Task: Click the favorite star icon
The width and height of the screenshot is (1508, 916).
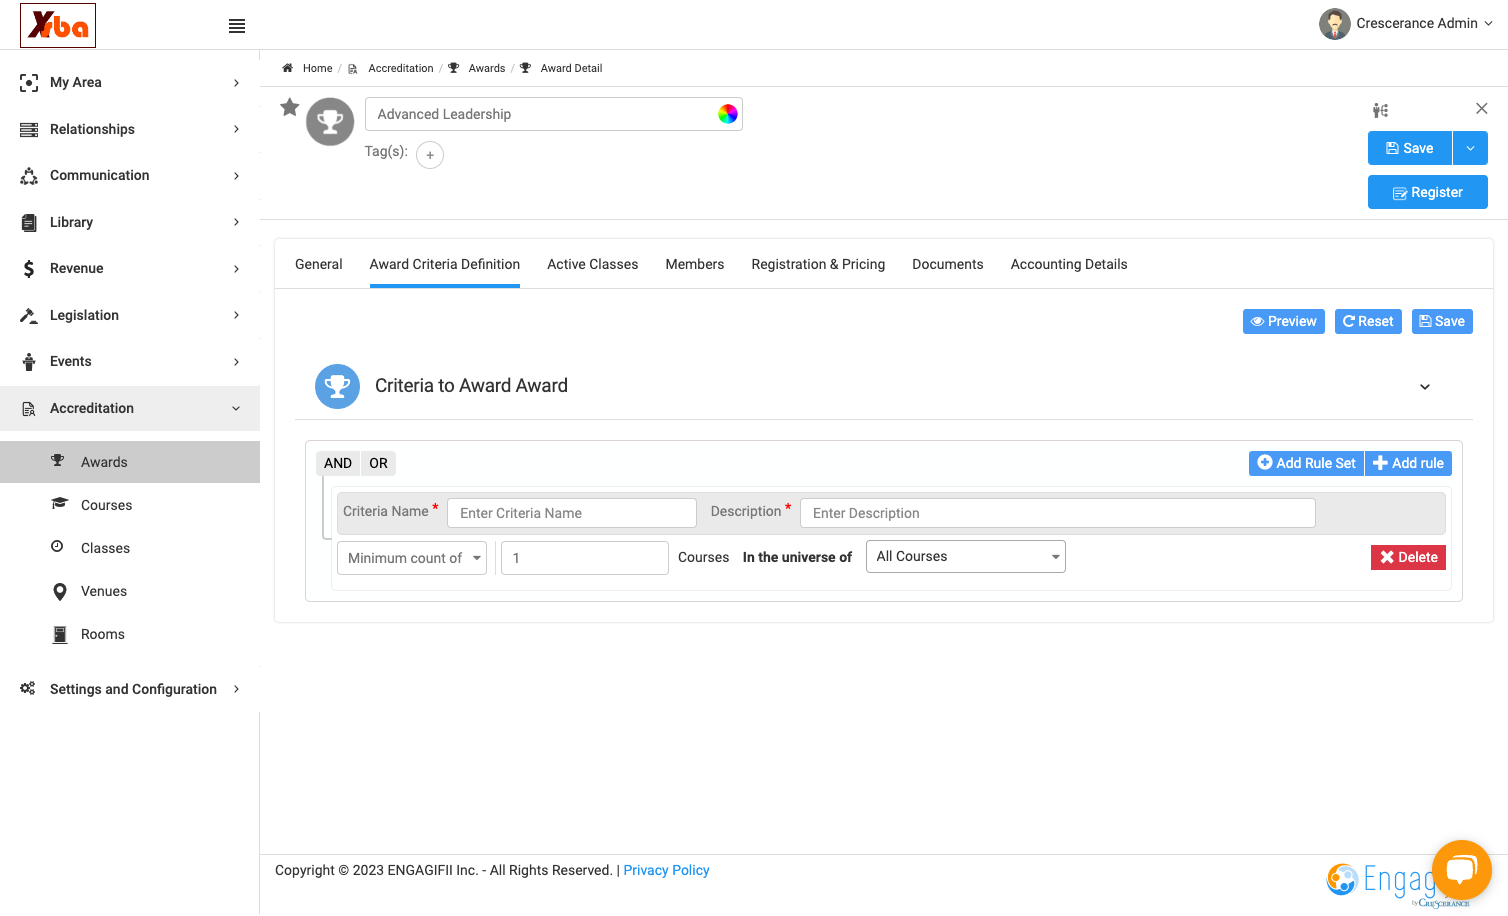Action: [x=290, y=107]
